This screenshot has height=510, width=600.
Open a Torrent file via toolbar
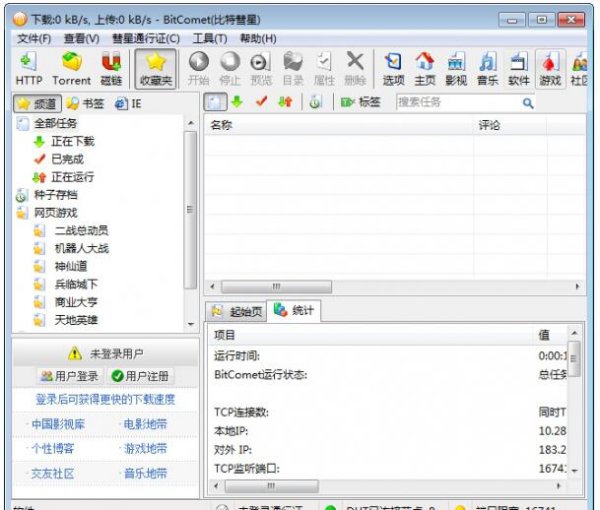(72, 69)
